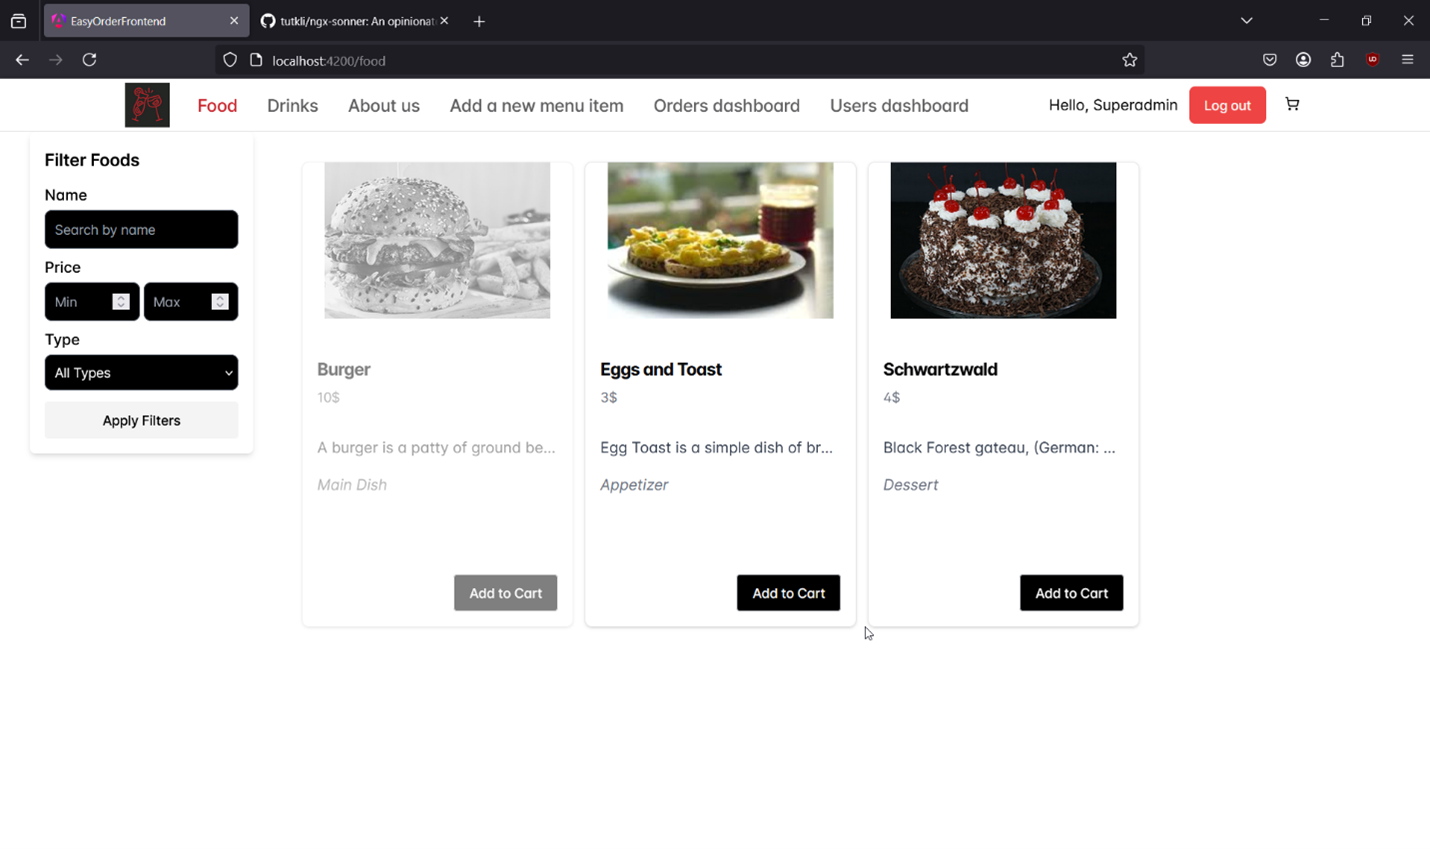This screenshot has width=1430, height=849.
Task: Open the Firefox application menu
Action: 1407,60
